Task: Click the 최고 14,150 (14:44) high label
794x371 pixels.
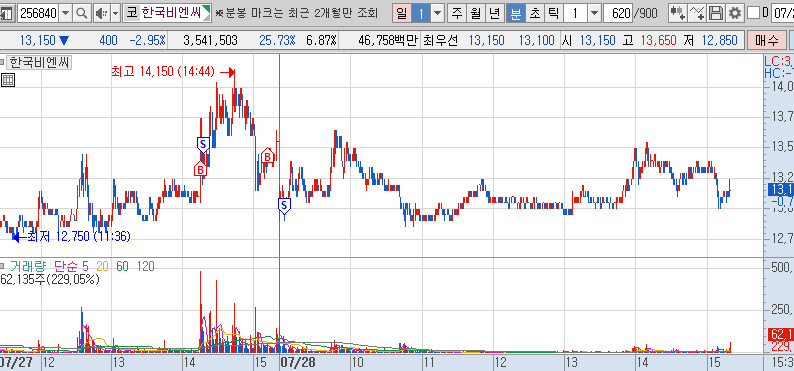Action: (x=163, y=72)
